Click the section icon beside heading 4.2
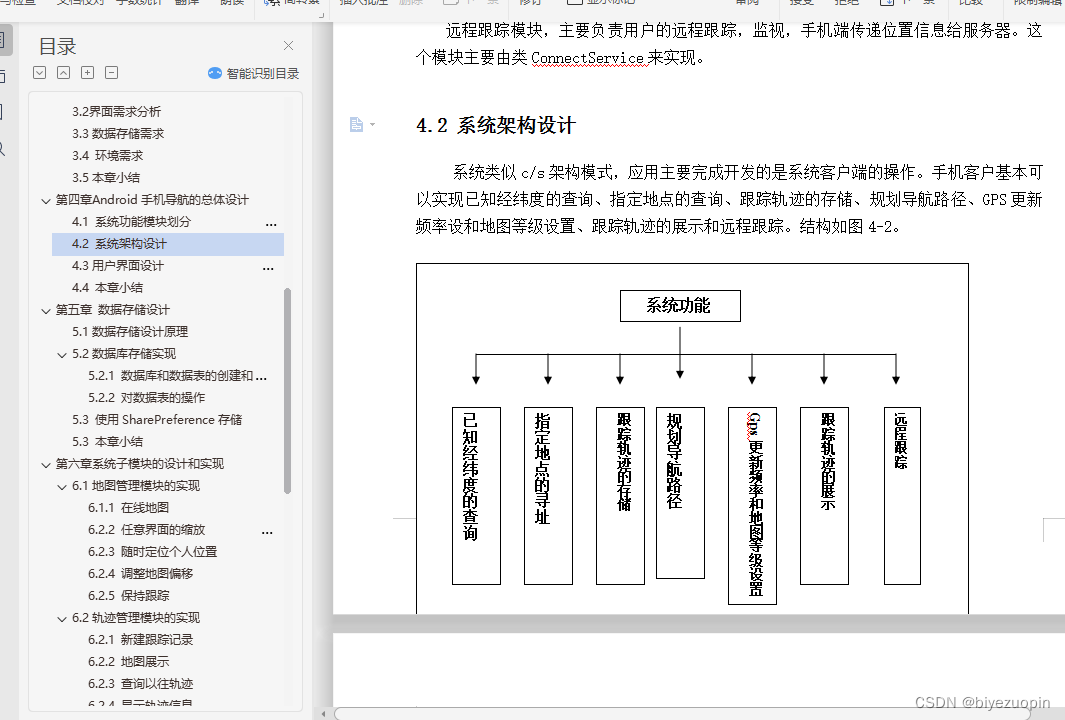Screen dimensions: 1065x720 [x=356, y=124]
